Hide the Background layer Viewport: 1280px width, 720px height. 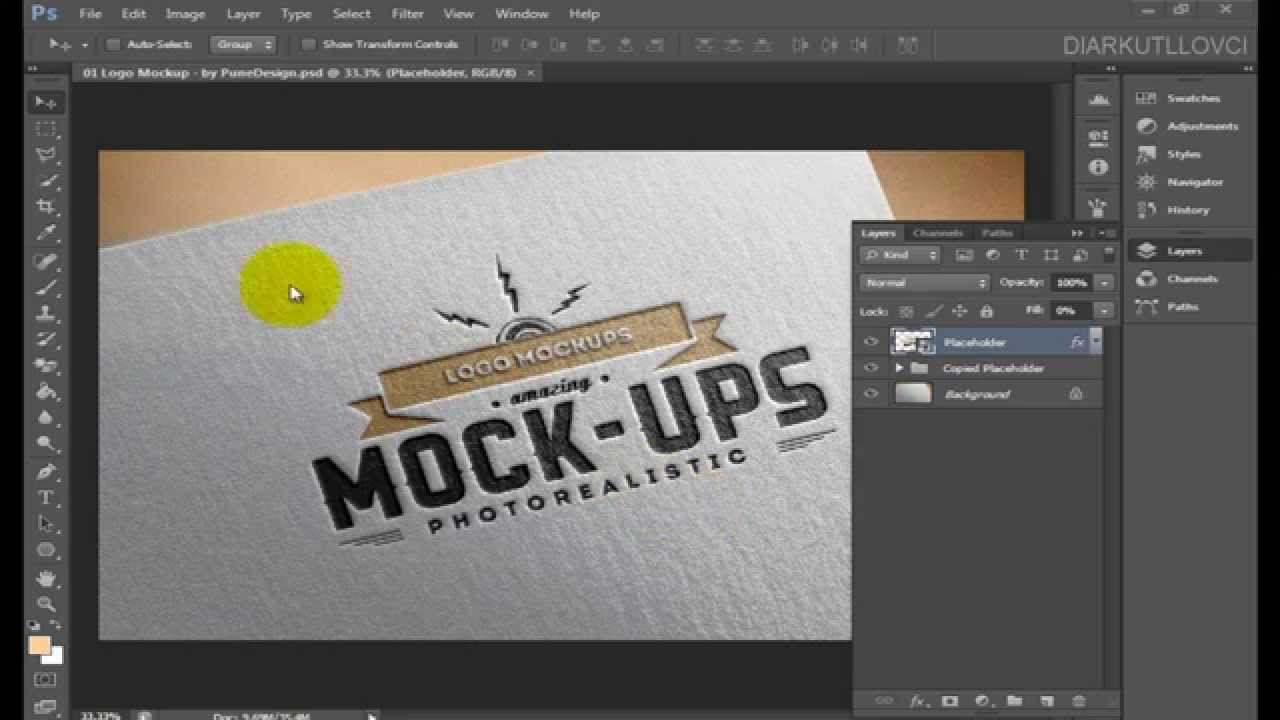[x=871, y=394]
